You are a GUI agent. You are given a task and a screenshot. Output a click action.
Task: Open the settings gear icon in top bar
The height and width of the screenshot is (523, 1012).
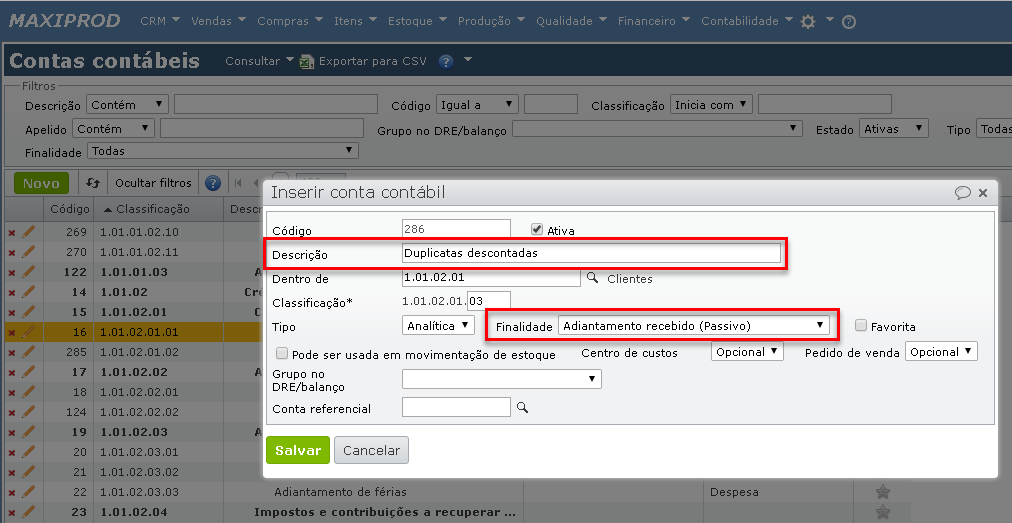807,21
